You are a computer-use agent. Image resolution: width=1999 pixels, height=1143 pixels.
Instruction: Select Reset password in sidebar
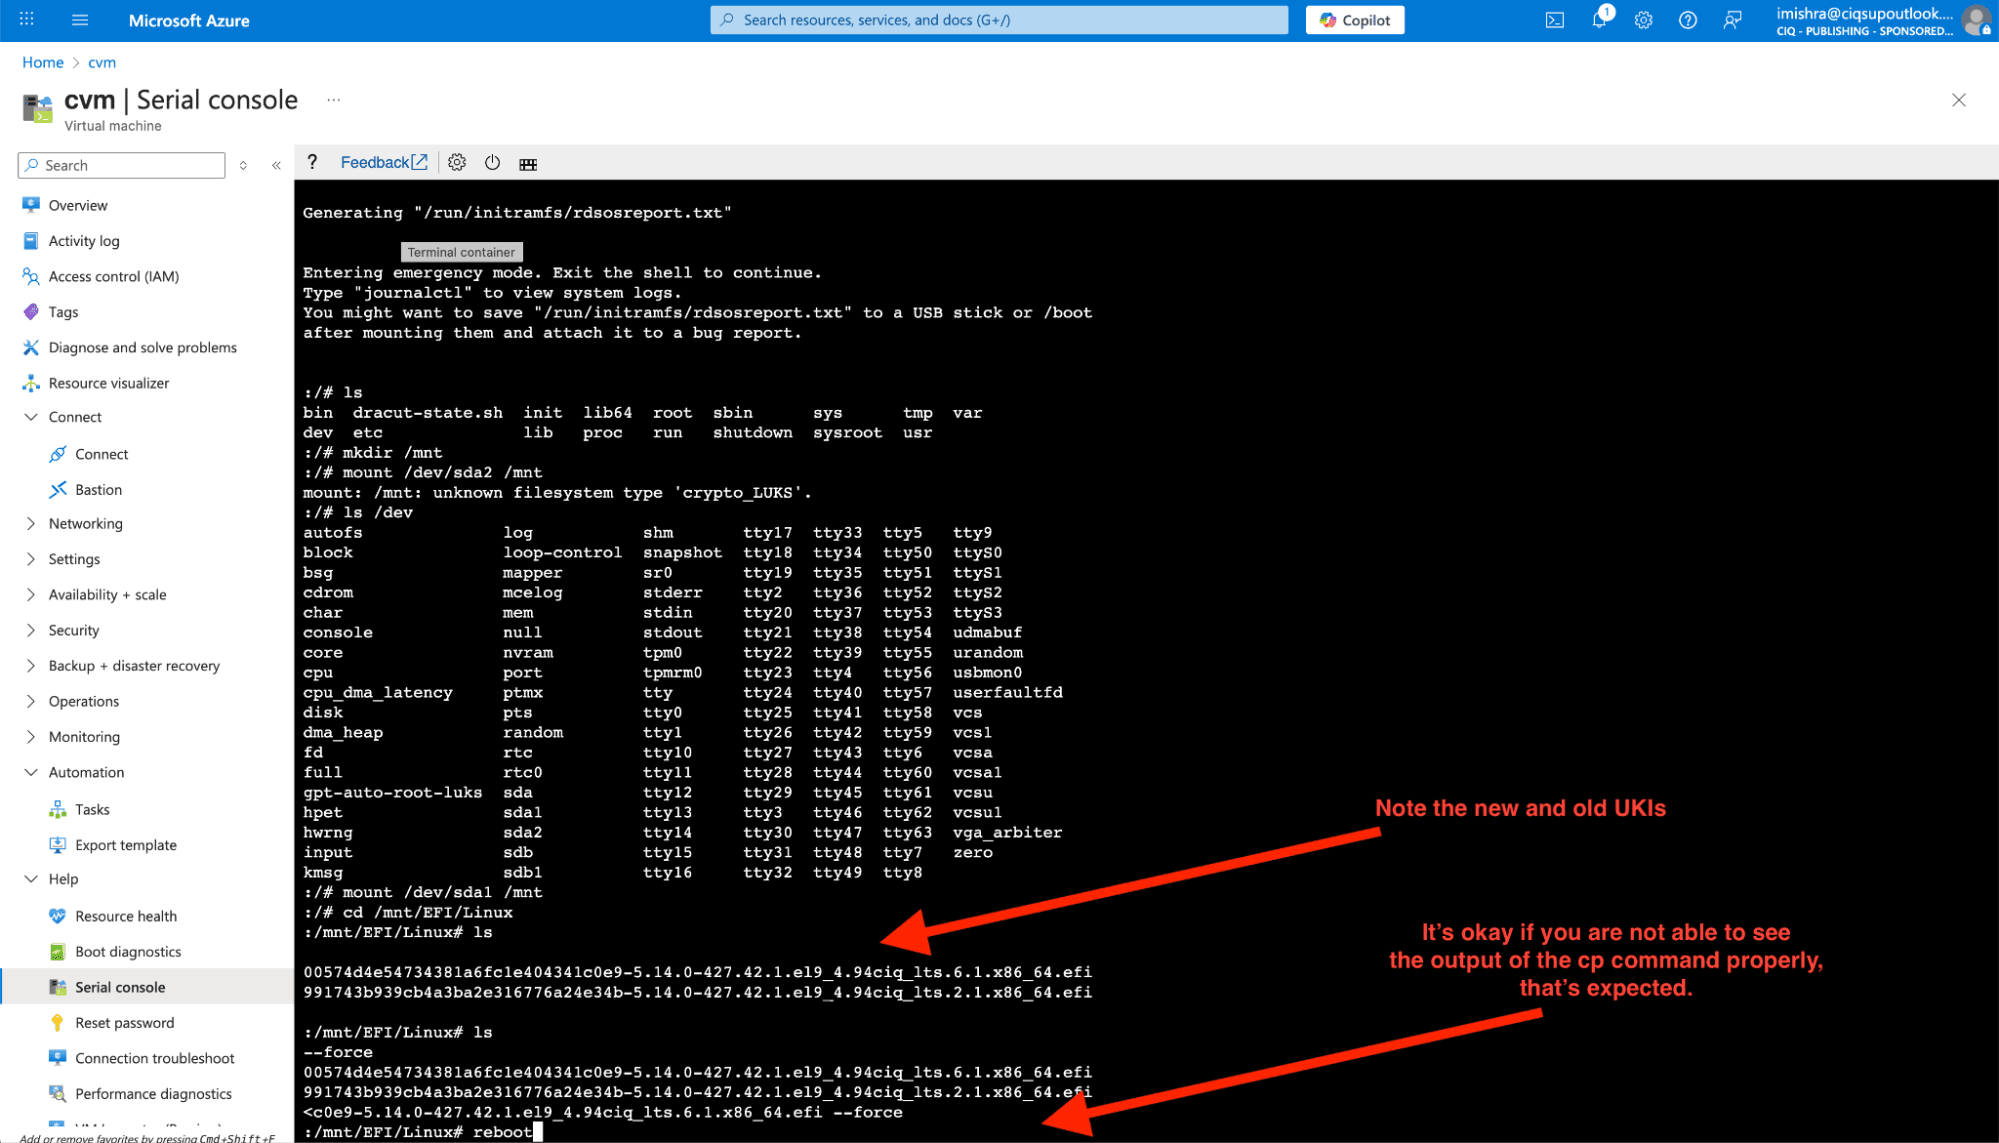coord(124,1022)
